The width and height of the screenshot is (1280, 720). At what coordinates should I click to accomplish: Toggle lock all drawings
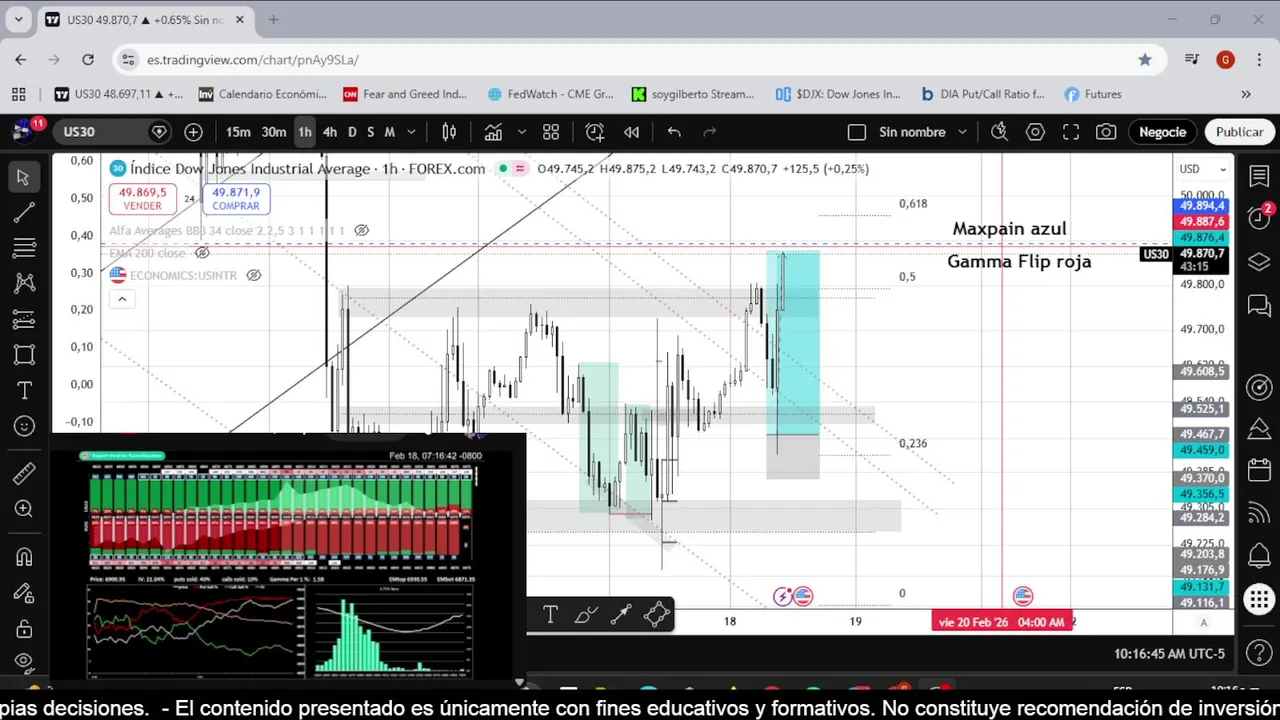(x=24, y=629)
